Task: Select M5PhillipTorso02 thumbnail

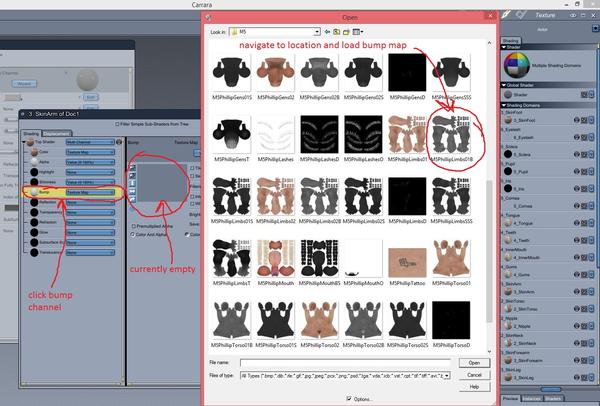Action: click(320, 320)
